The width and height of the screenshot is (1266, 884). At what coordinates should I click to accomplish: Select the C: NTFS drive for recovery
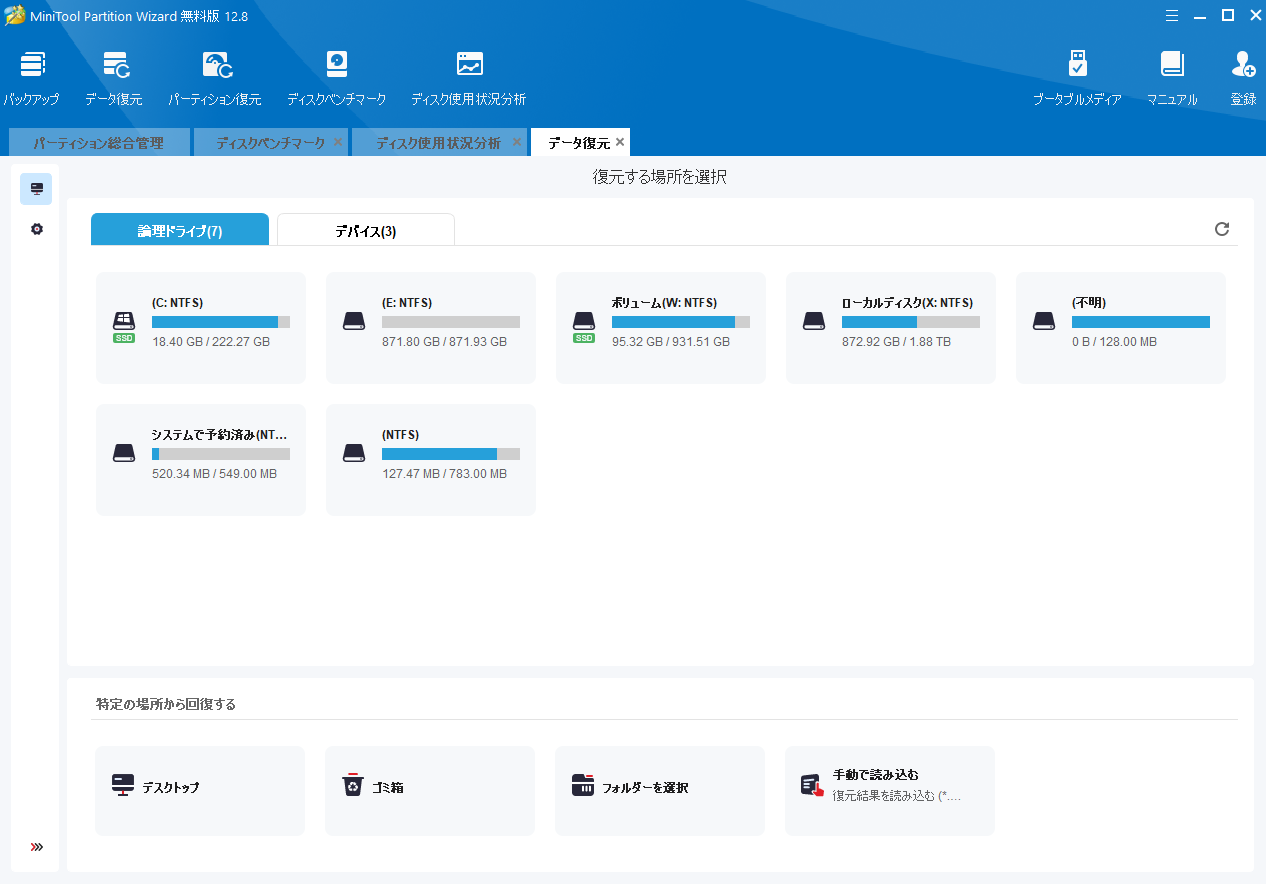(201, 328)
